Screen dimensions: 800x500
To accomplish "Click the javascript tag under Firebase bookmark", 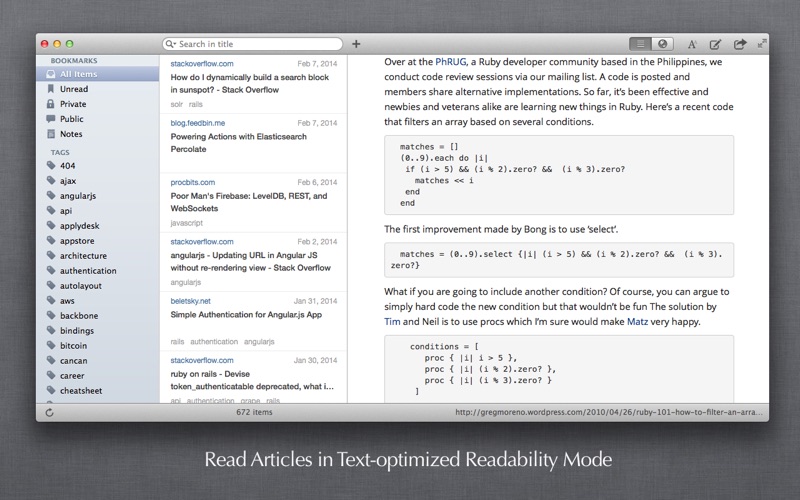I will (186, 223).
